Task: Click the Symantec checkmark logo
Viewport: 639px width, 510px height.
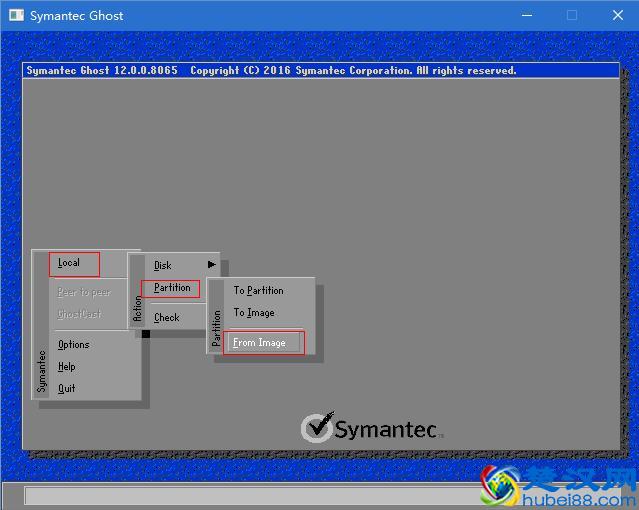Action: [317, 427]
